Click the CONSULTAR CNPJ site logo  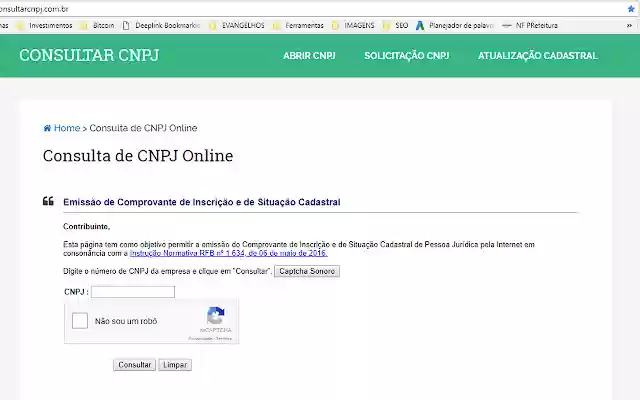(89, 55)
